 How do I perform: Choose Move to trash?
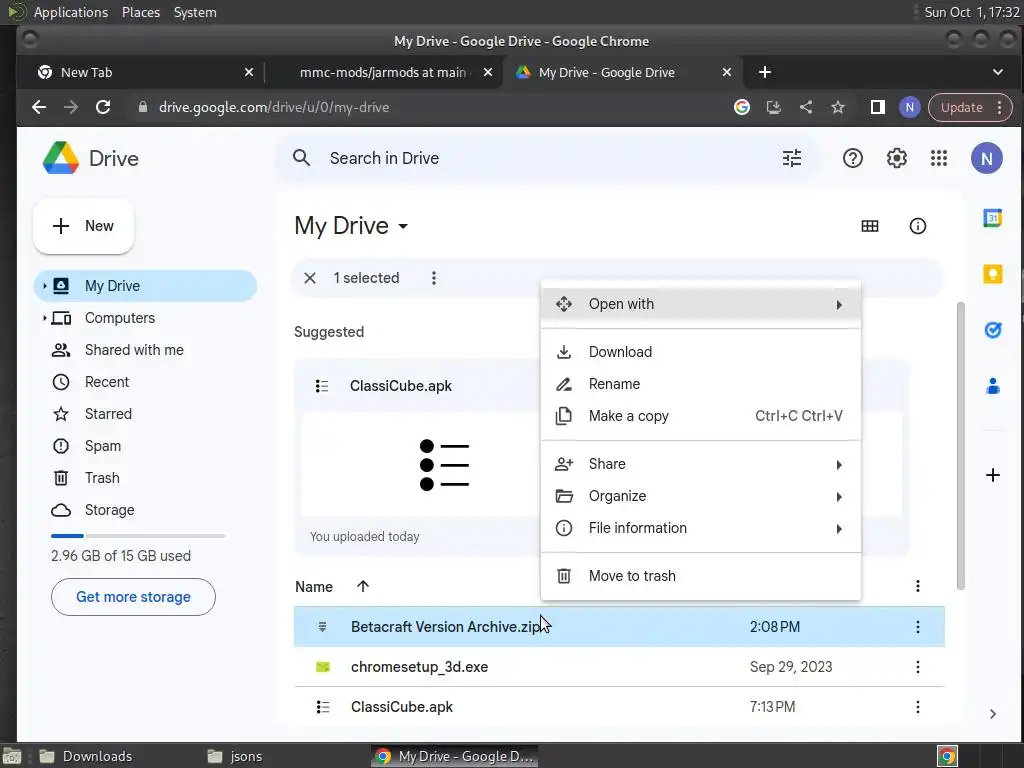701,576
